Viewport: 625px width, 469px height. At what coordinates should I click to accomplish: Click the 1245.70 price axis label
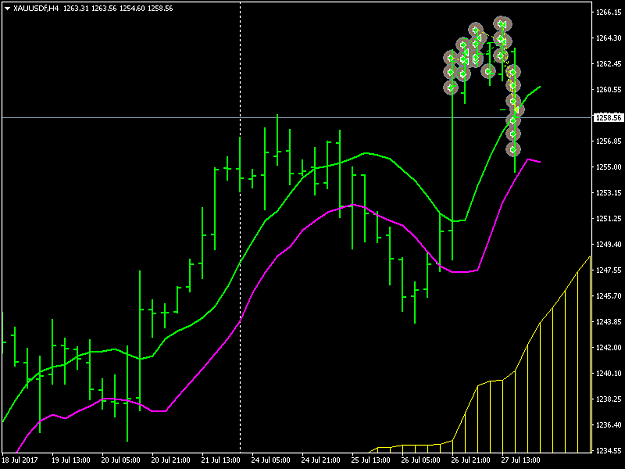click(x=608, y=296)
